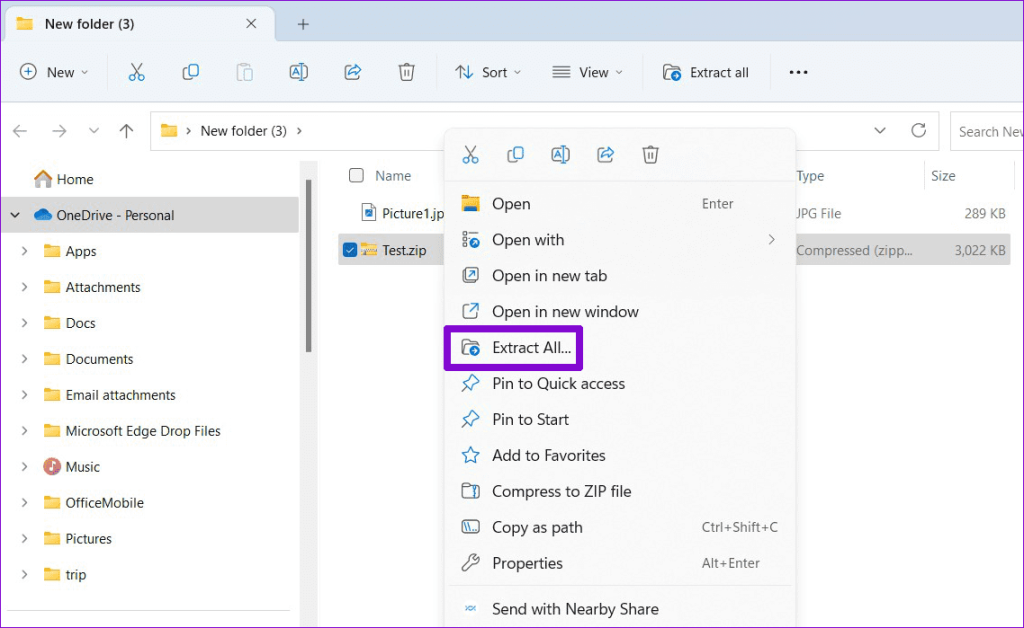Click Extract all toolbar button
This screenshot has height=628, width=1024.
pyautogui.click(x=706, y=72)
